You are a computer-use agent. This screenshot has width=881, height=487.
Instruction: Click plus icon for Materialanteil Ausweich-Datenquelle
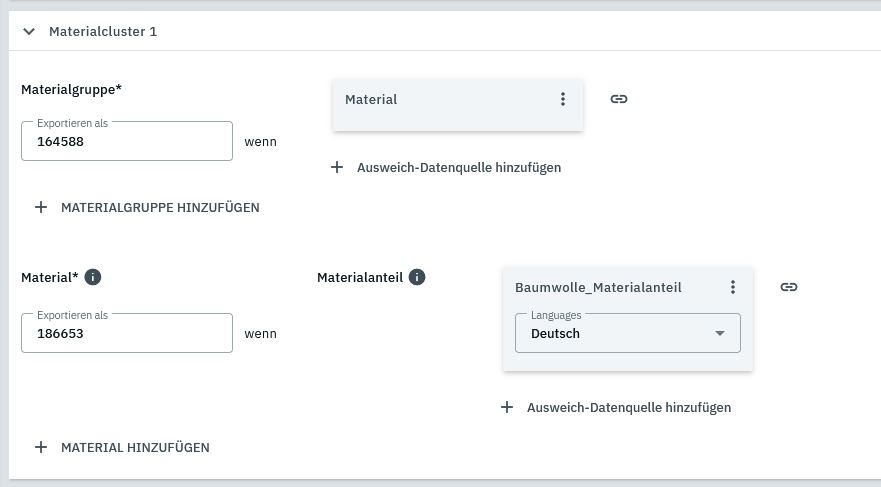[x=507, y=407]
